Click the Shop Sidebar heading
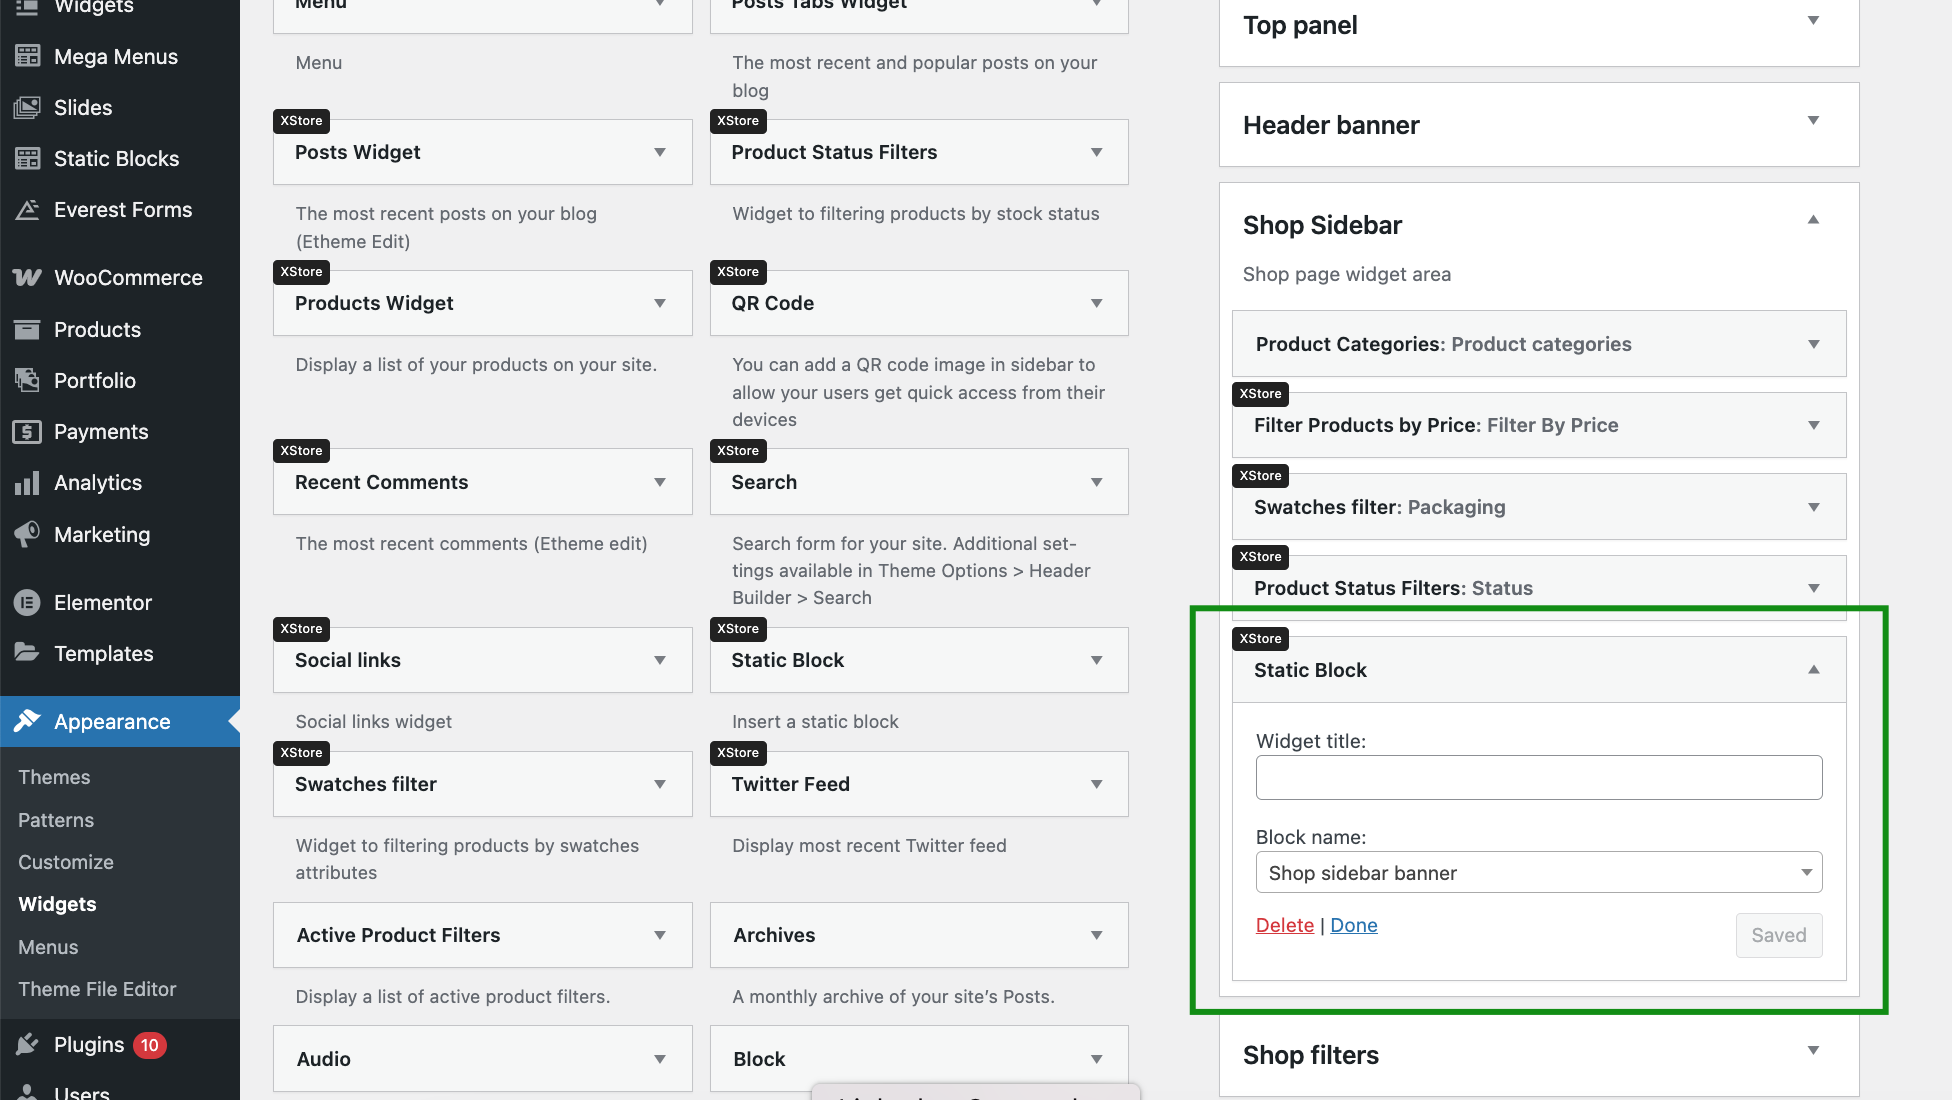The height and width of the screenshot is (1100, 1952). pos(1322,225)
